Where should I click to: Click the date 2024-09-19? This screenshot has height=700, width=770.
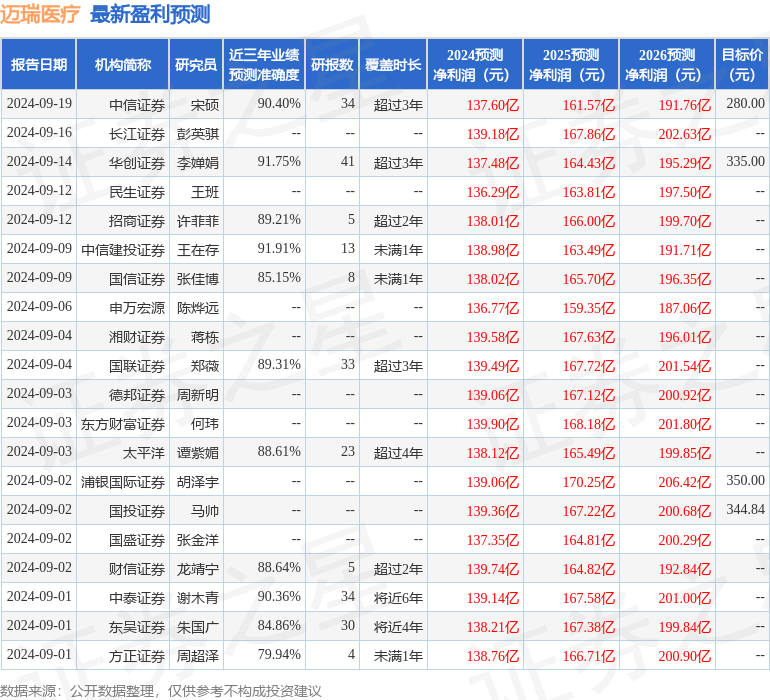[39, 104]
